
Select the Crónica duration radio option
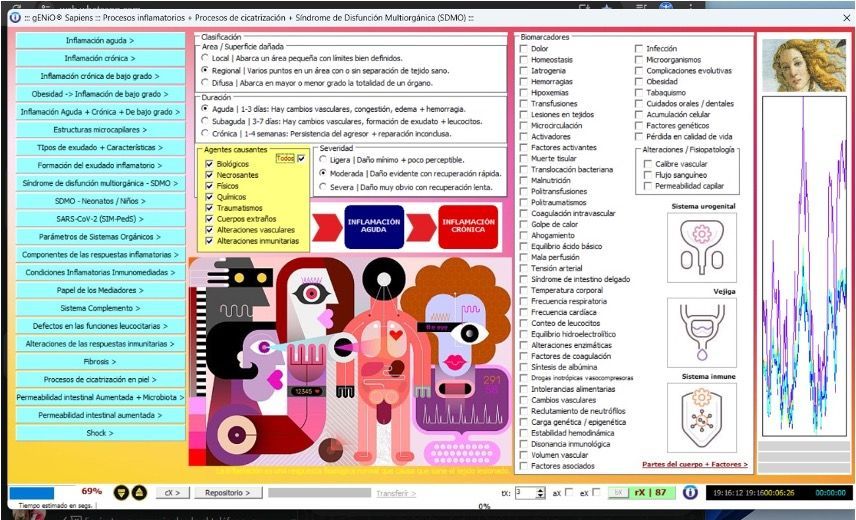pos(206,134)
